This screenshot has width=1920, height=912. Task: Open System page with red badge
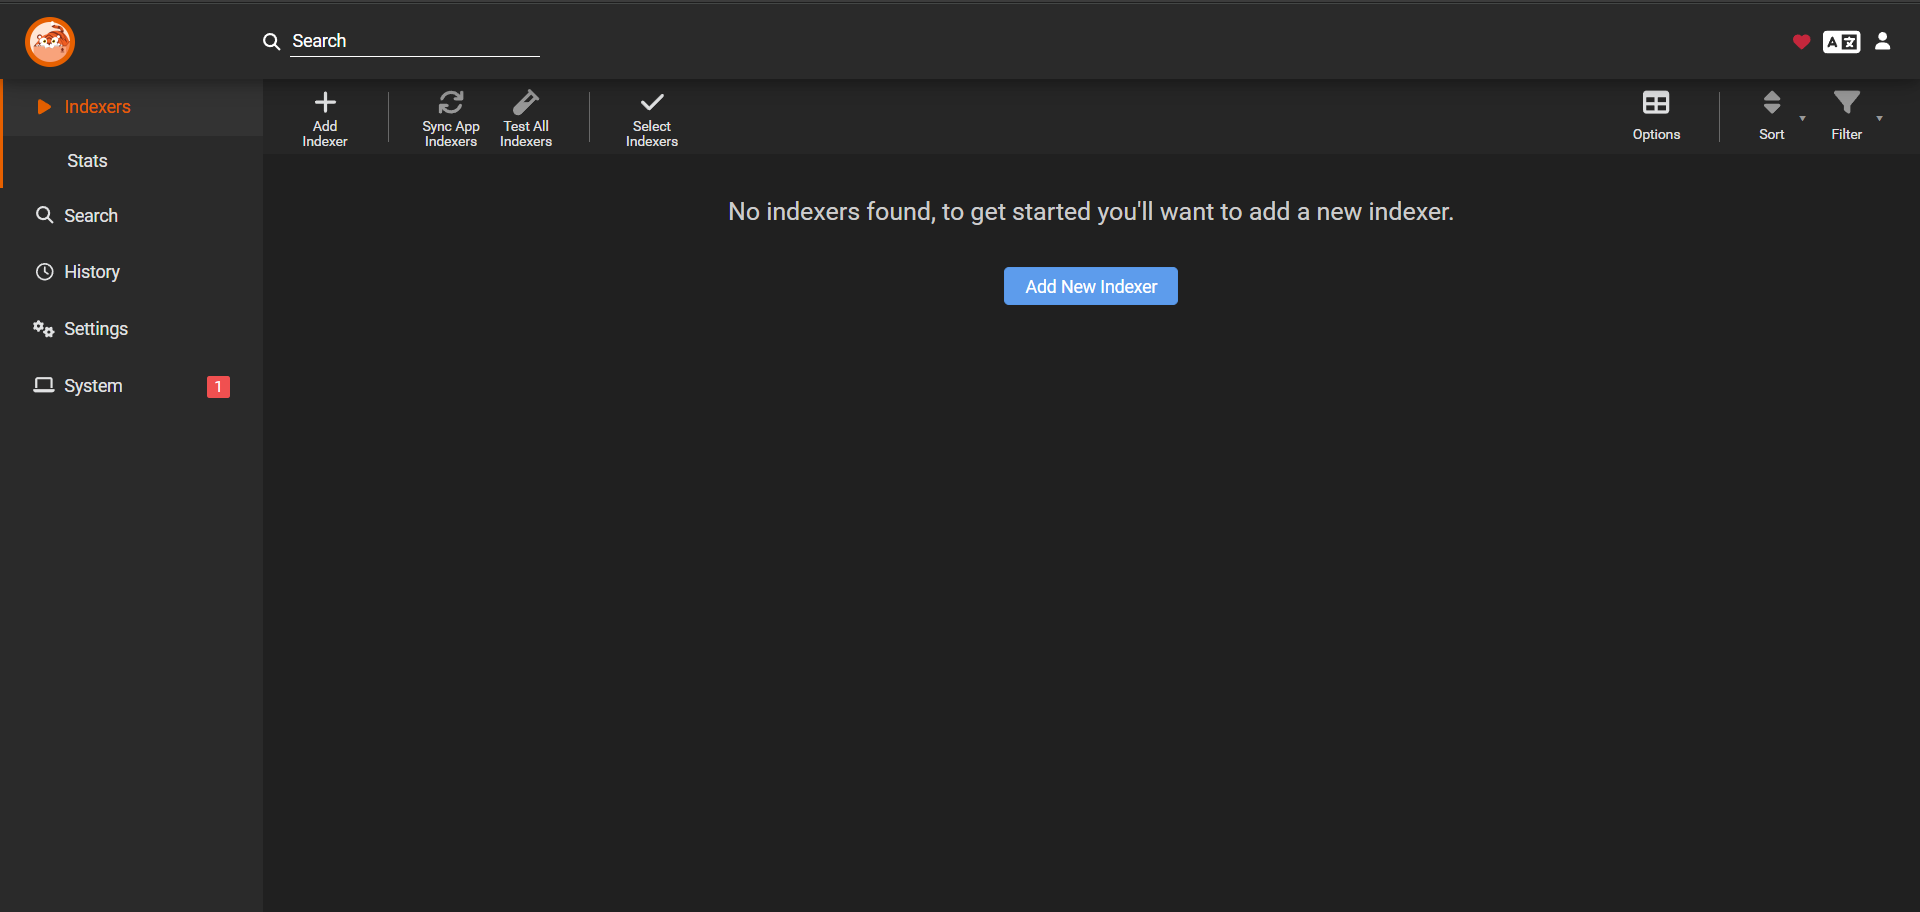point(93,386)
